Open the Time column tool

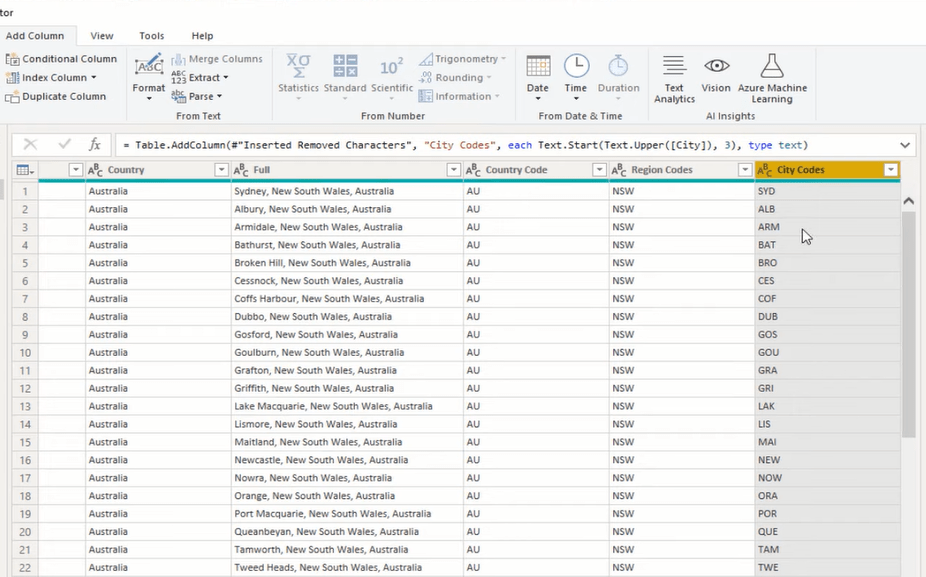[576, 76]
